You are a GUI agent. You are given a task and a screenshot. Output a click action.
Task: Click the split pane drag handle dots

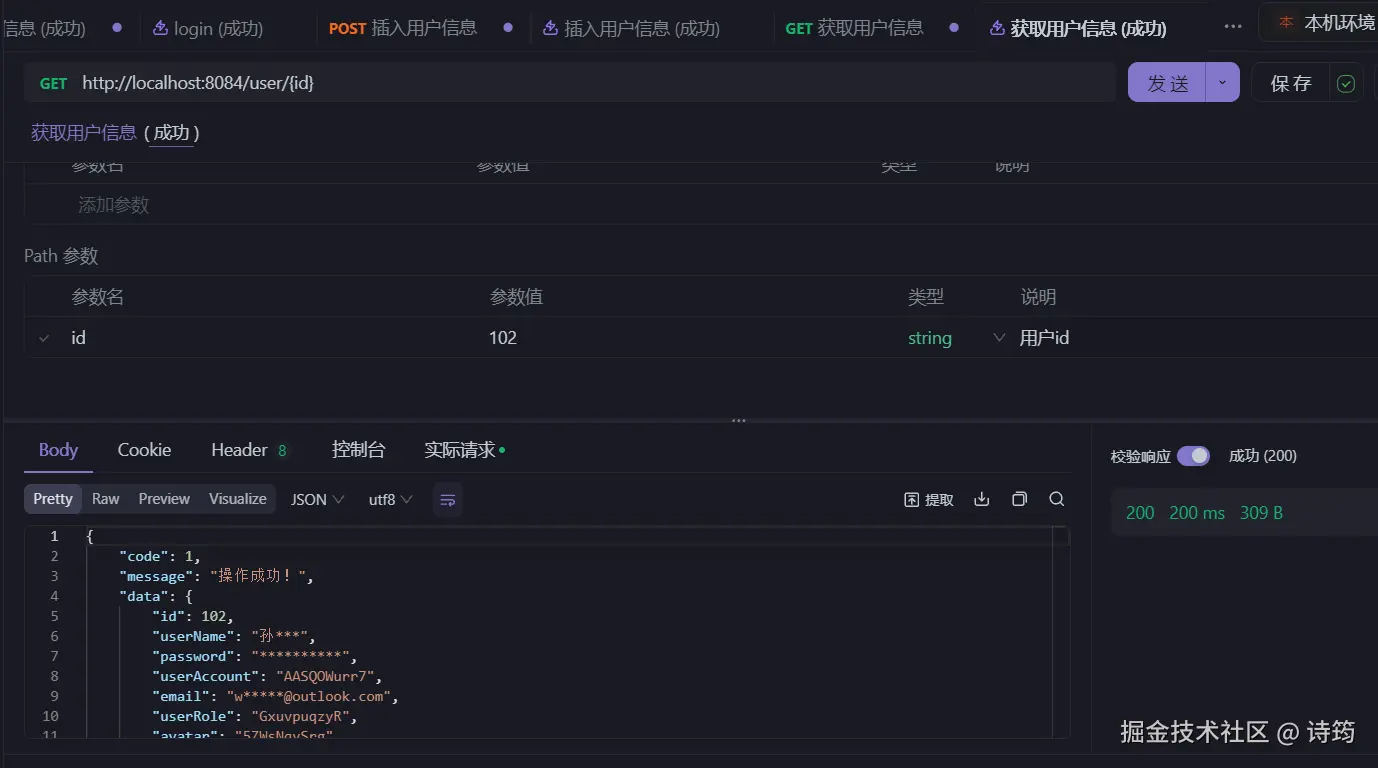[738, 421]
